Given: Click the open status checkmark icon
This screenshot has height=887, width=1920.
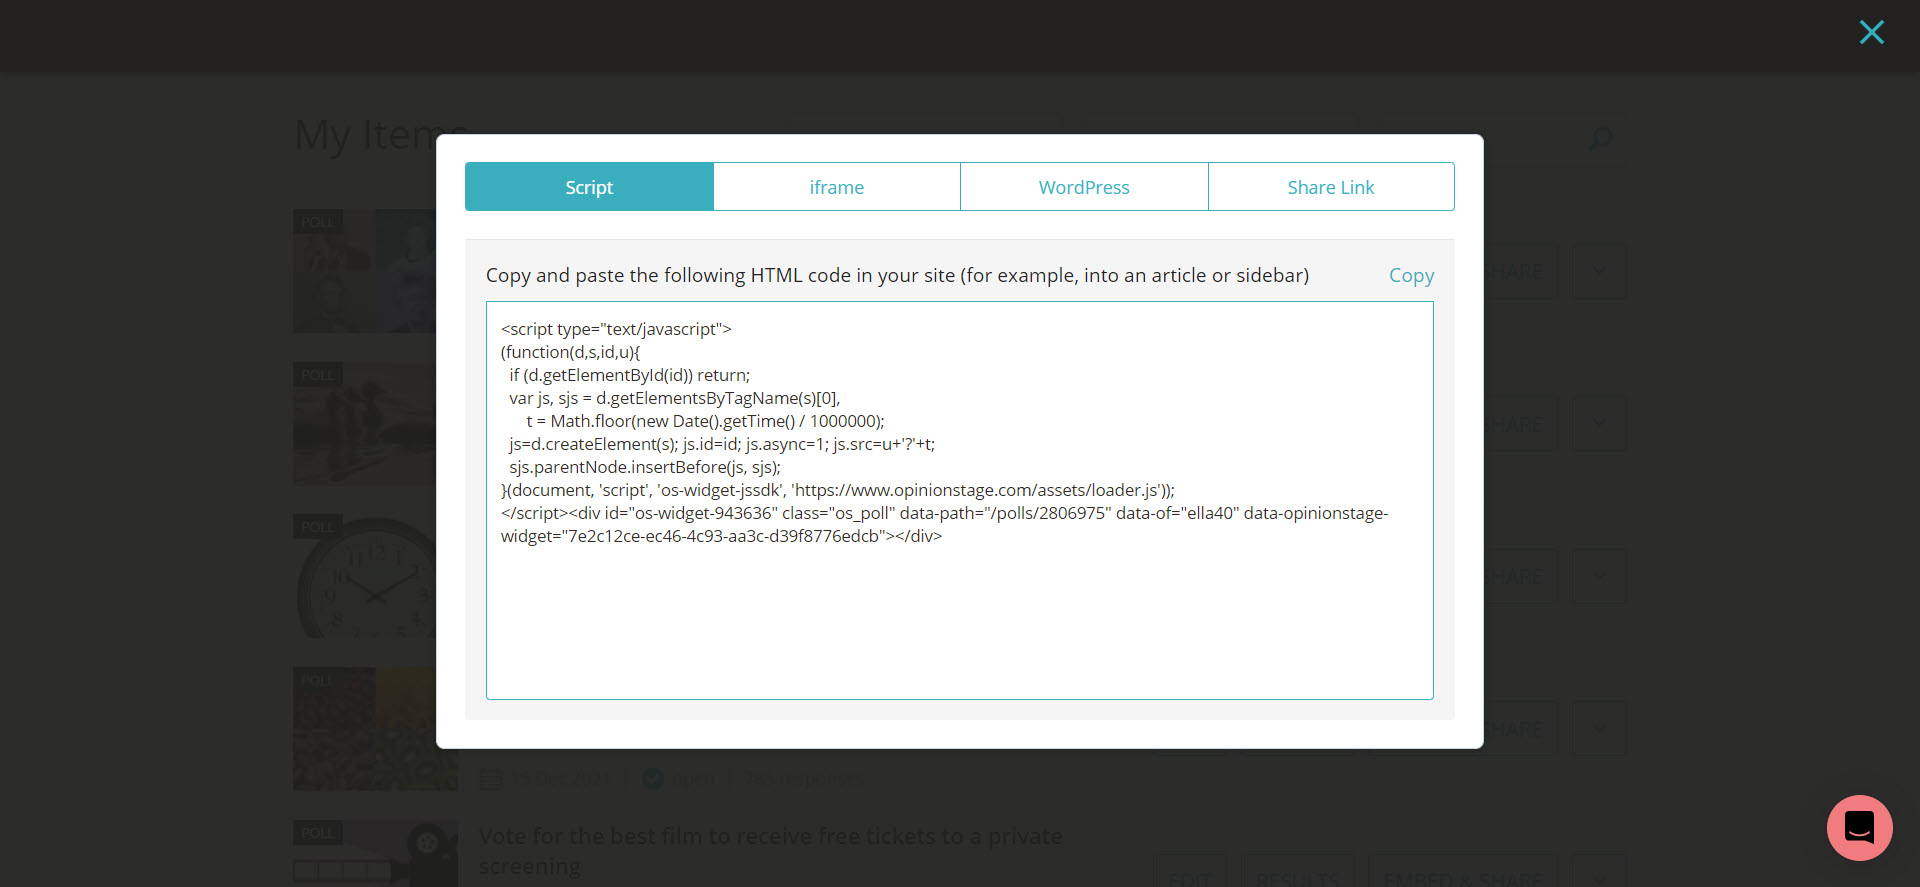Looking at the screenshot, I should [653, 779].
